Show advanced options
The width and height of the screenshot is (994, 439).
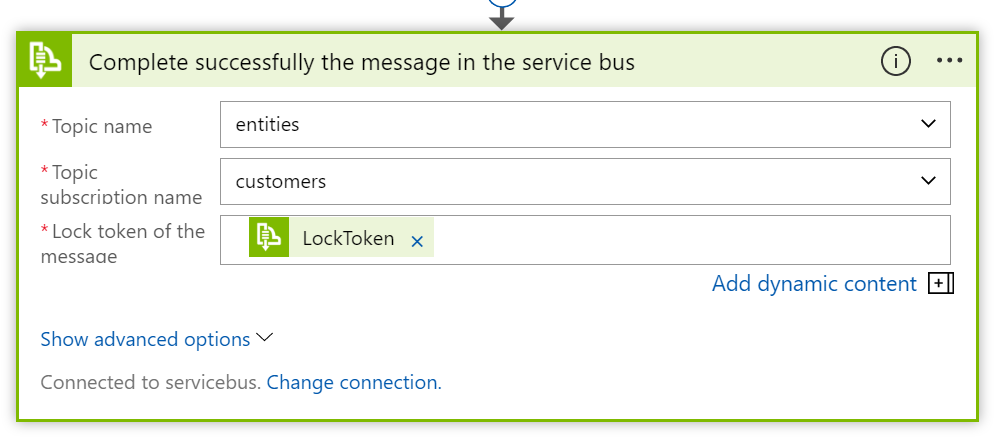point(145,340)
